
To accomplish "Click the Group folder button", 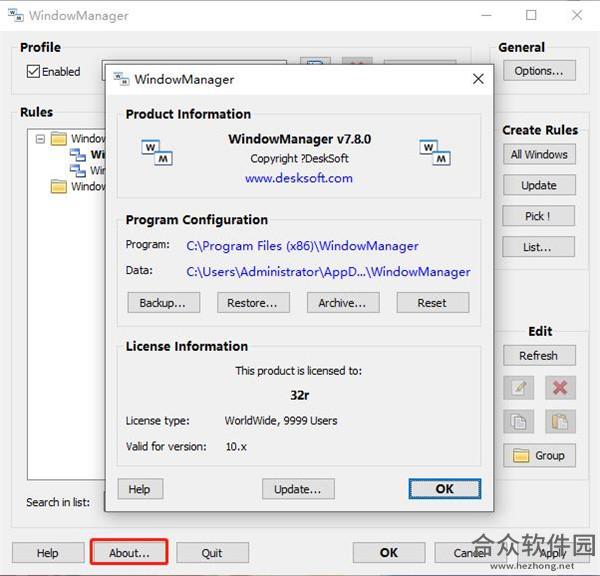I will (x=539, y=455).
